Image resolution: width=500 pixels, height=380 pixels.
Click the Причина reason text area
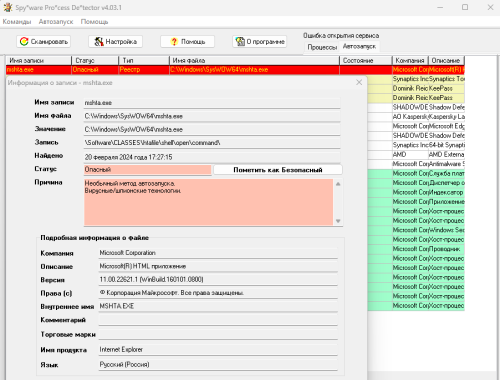[x=209, y=202]
